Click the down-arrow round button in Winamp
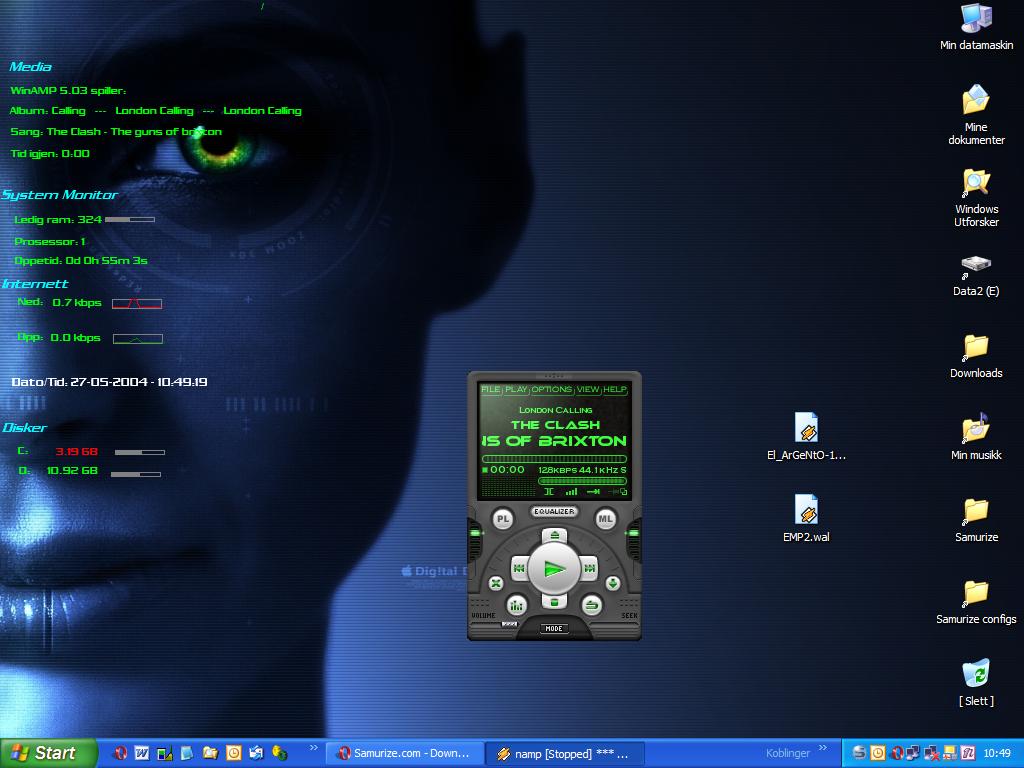 pyautogui.click(x=613, y=583)
